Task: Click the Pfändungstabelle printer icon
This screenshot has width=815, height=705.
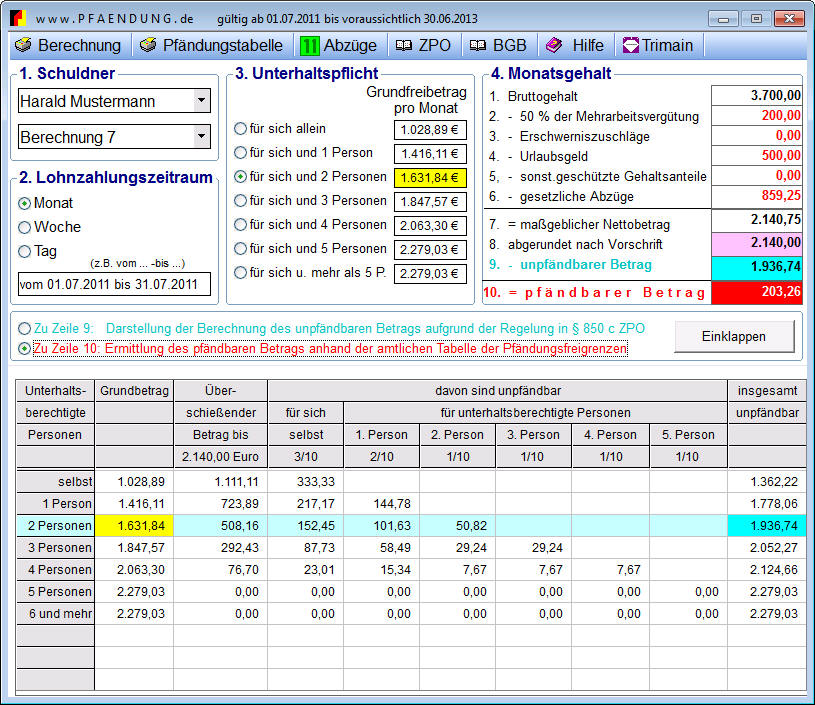Action: click(148, 45)
